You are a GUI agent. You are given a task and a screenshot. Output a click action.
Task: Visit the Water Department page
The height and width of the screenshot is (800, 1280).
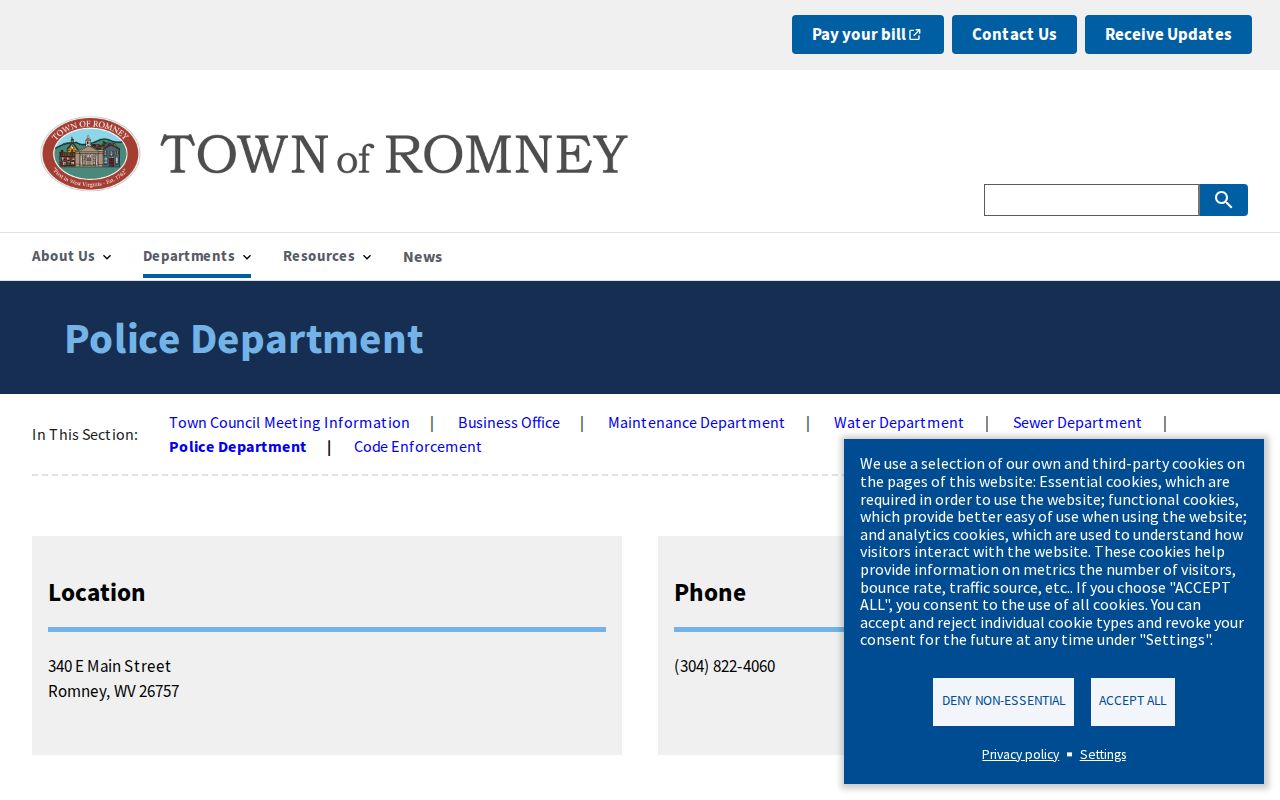[x=899, y=422]
